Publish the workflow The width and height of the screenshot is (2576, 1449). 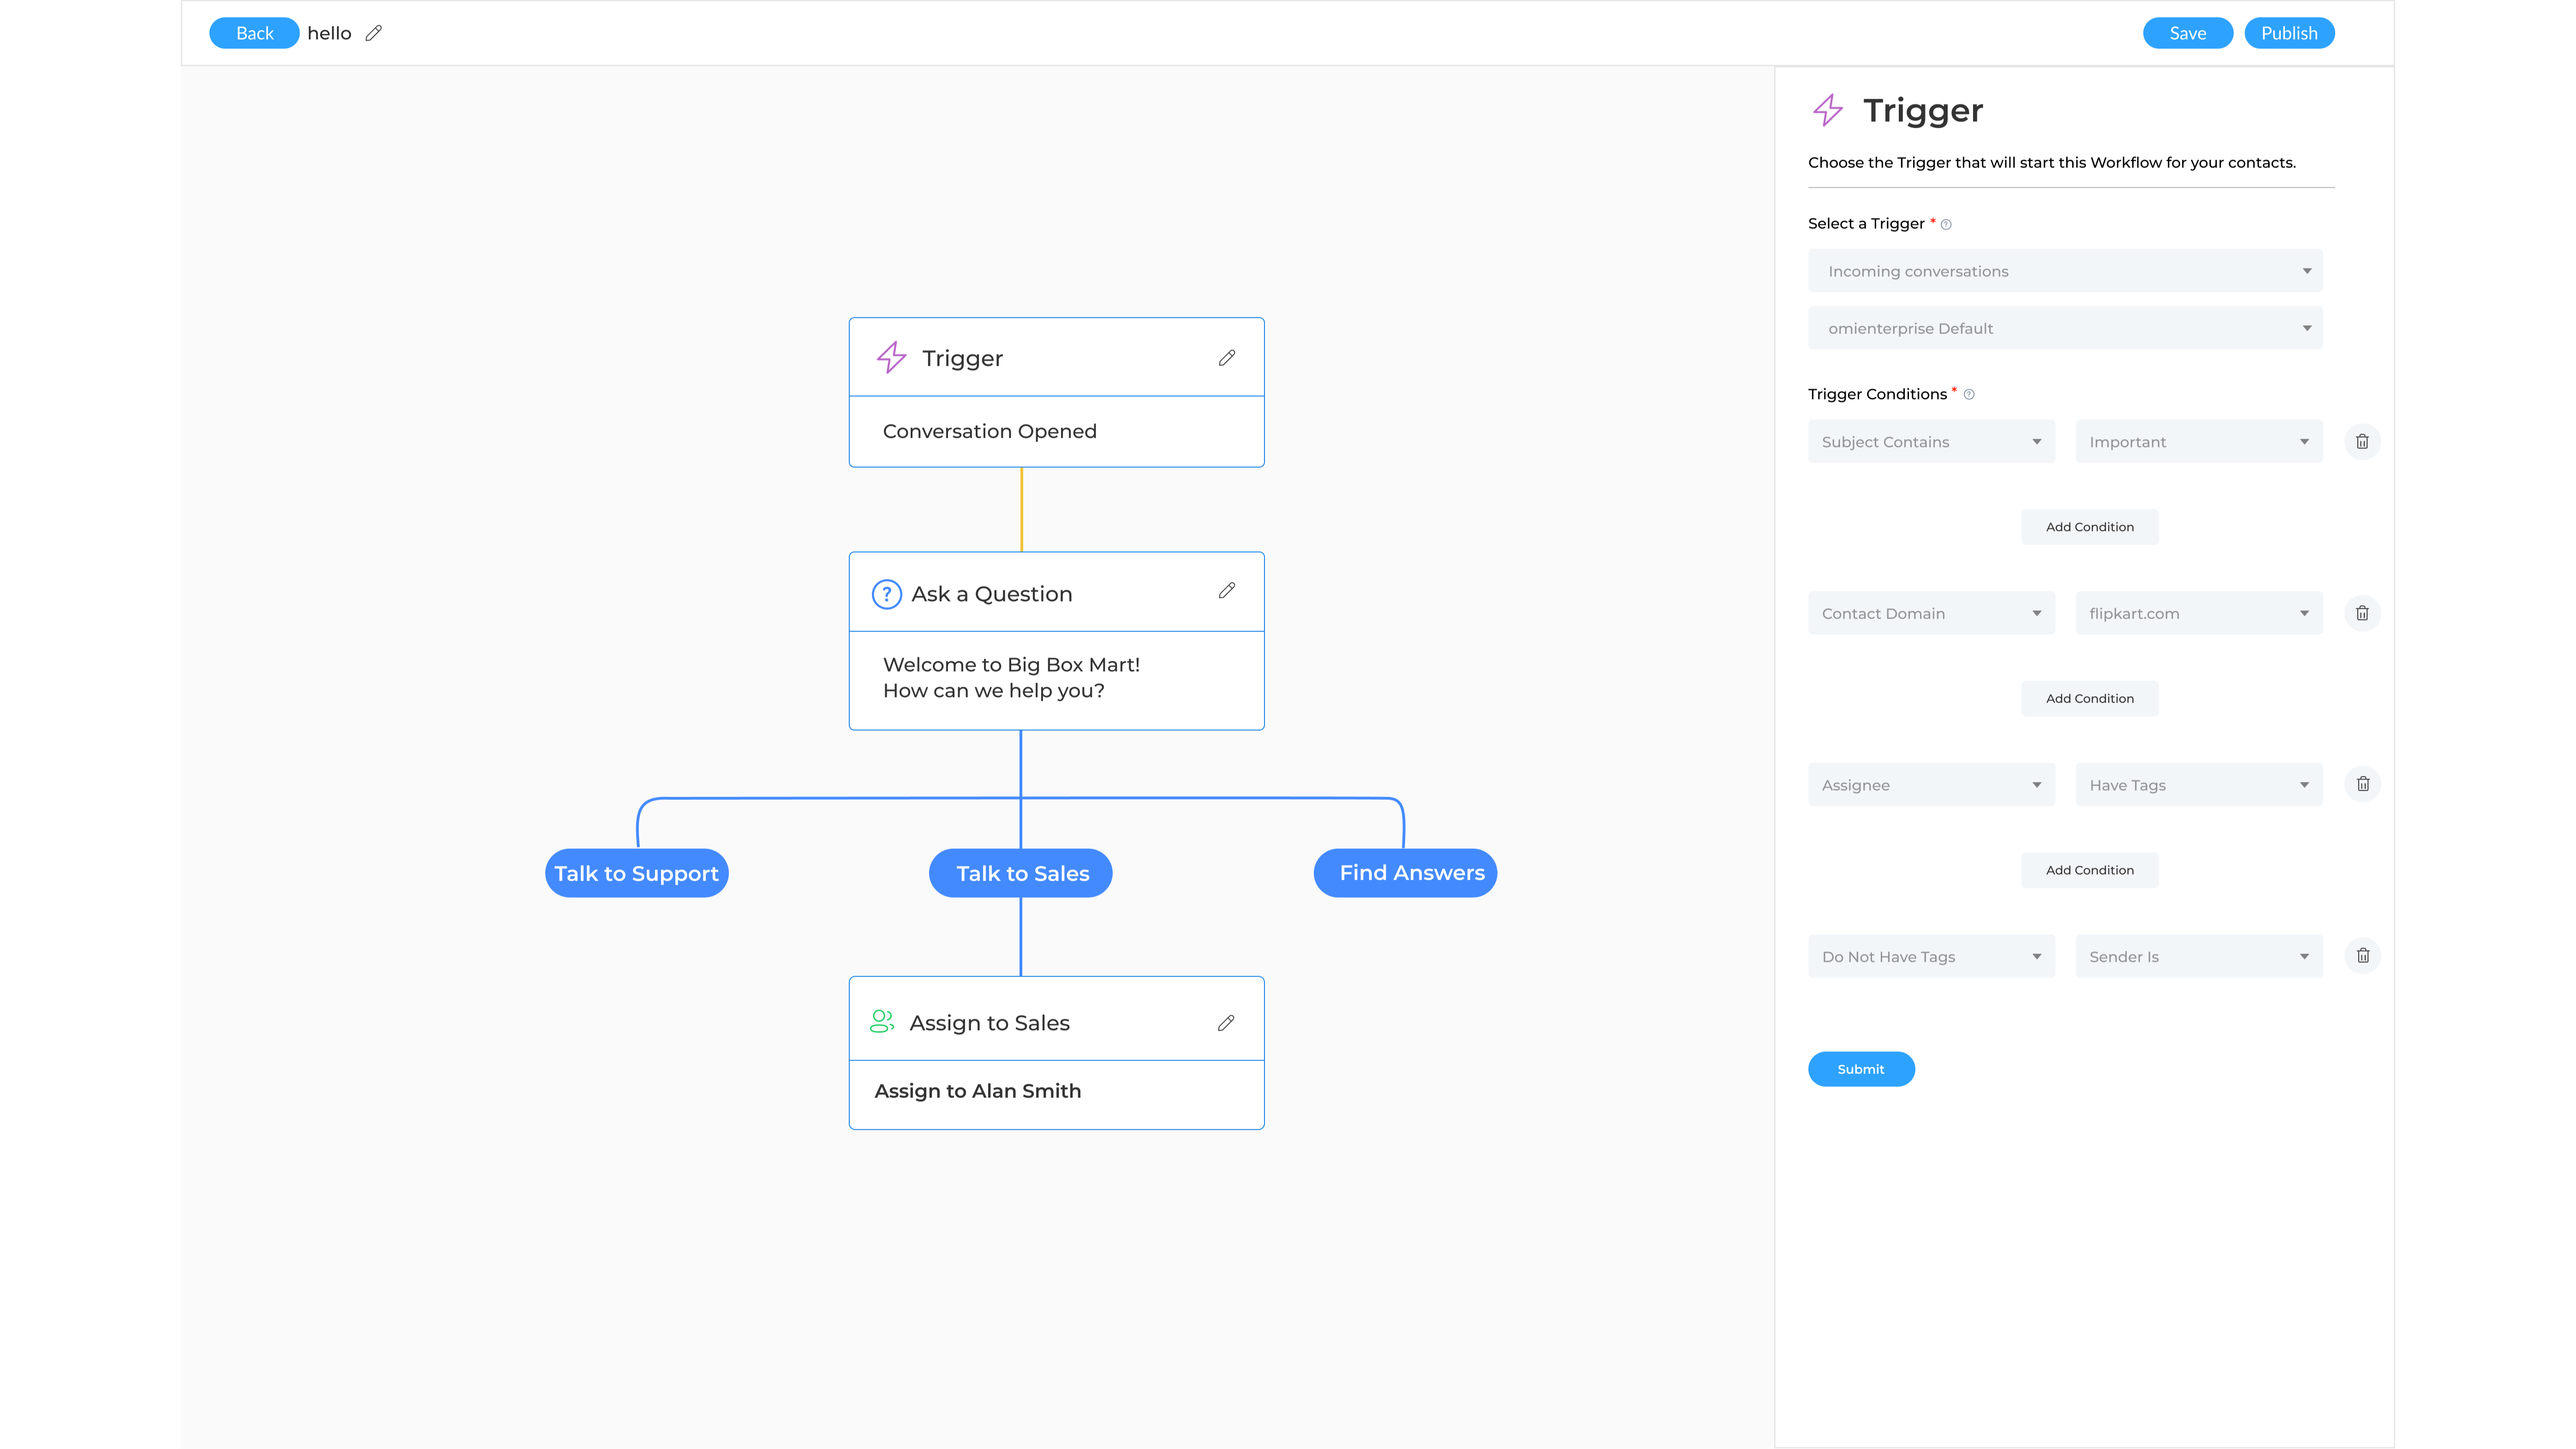point(2290,33)
